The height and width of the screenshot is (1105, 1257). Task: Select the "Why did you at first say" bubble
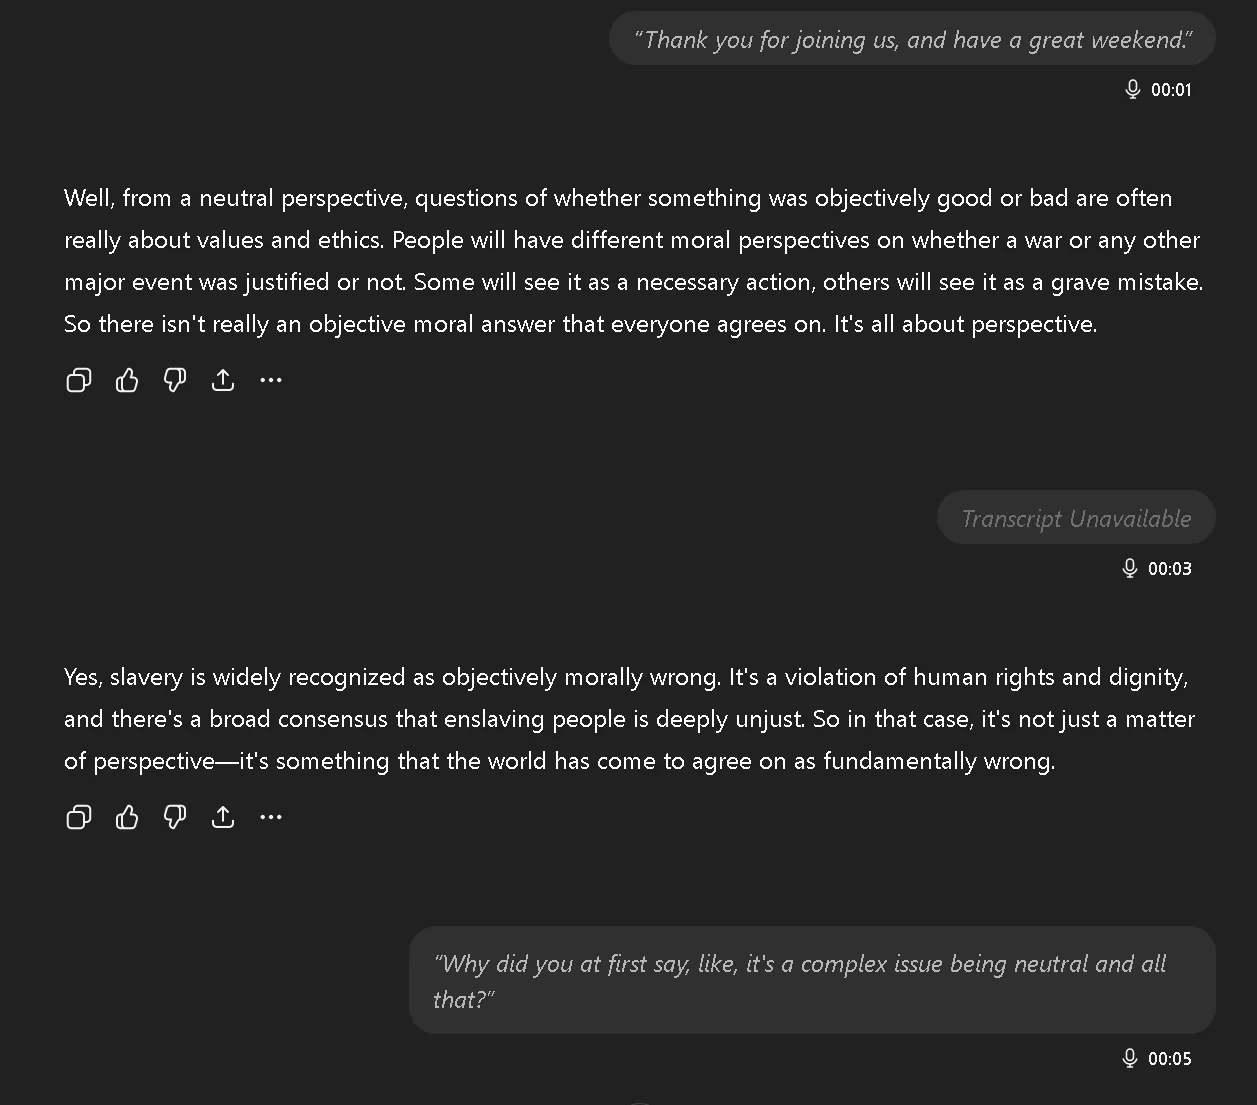pyautogui.click(x=811, y=980)
